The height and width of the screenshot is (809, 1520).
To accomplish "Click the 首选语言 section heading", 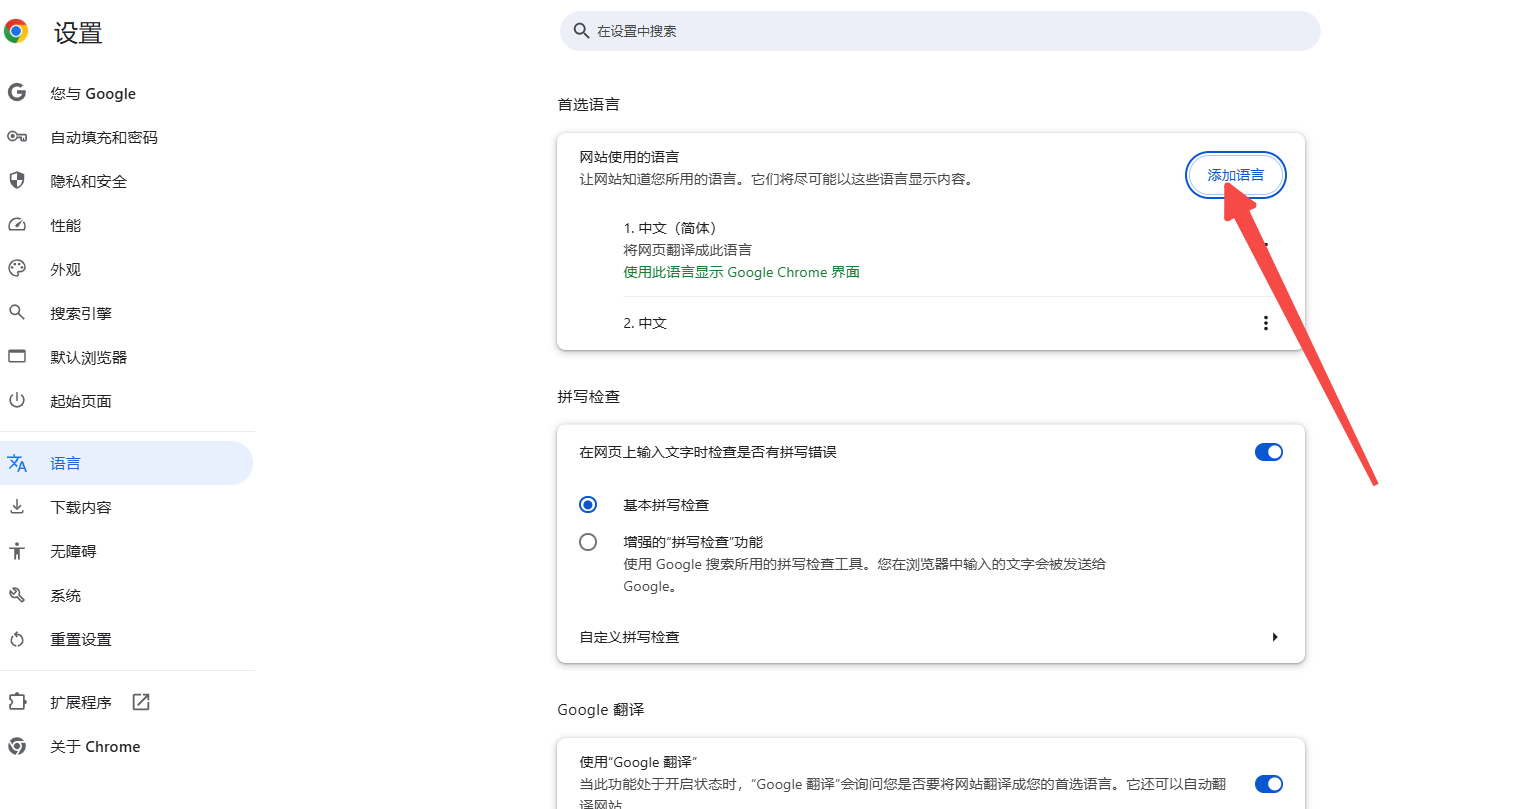I will (588, 104).
